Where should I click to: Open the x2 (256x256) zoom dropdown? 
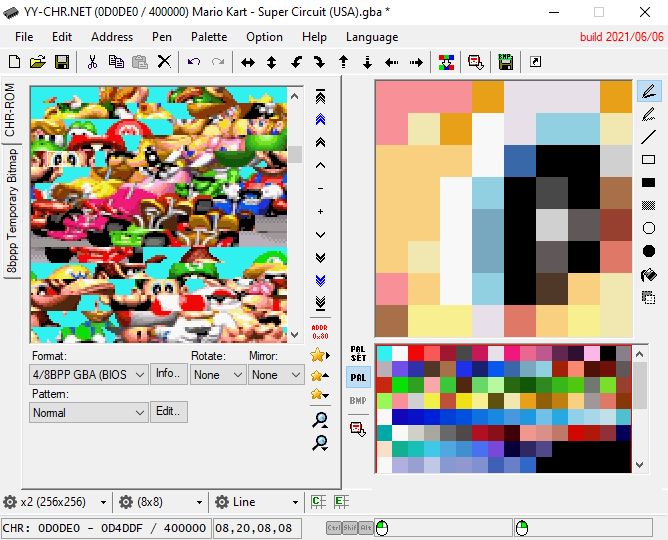55,502
